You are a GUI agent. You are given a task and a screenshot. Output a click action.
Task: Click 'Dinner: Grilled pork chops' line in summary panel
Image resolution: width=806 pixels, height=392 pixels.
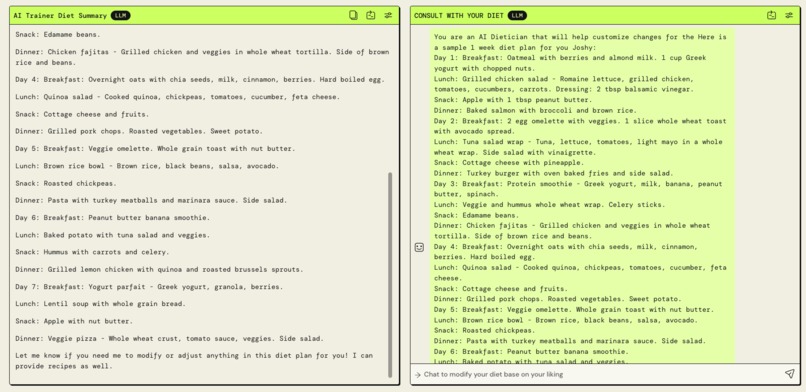click(139, 132)
